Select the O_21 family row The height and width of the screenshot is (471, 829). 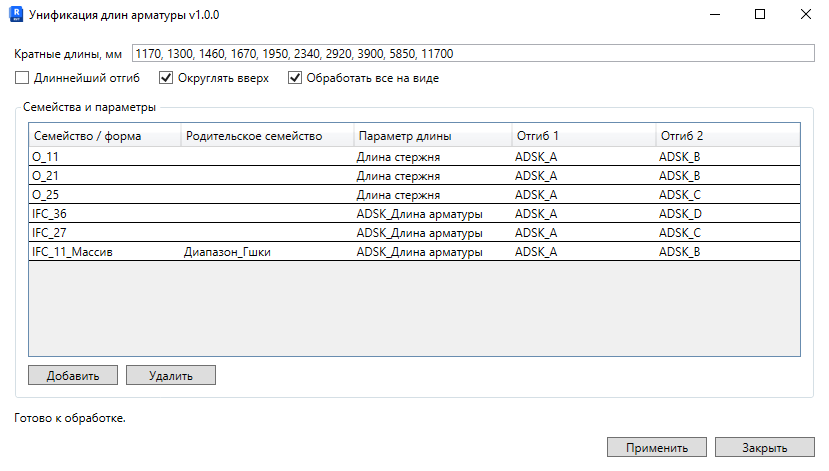pyautogui.click(x=414, y=176)
